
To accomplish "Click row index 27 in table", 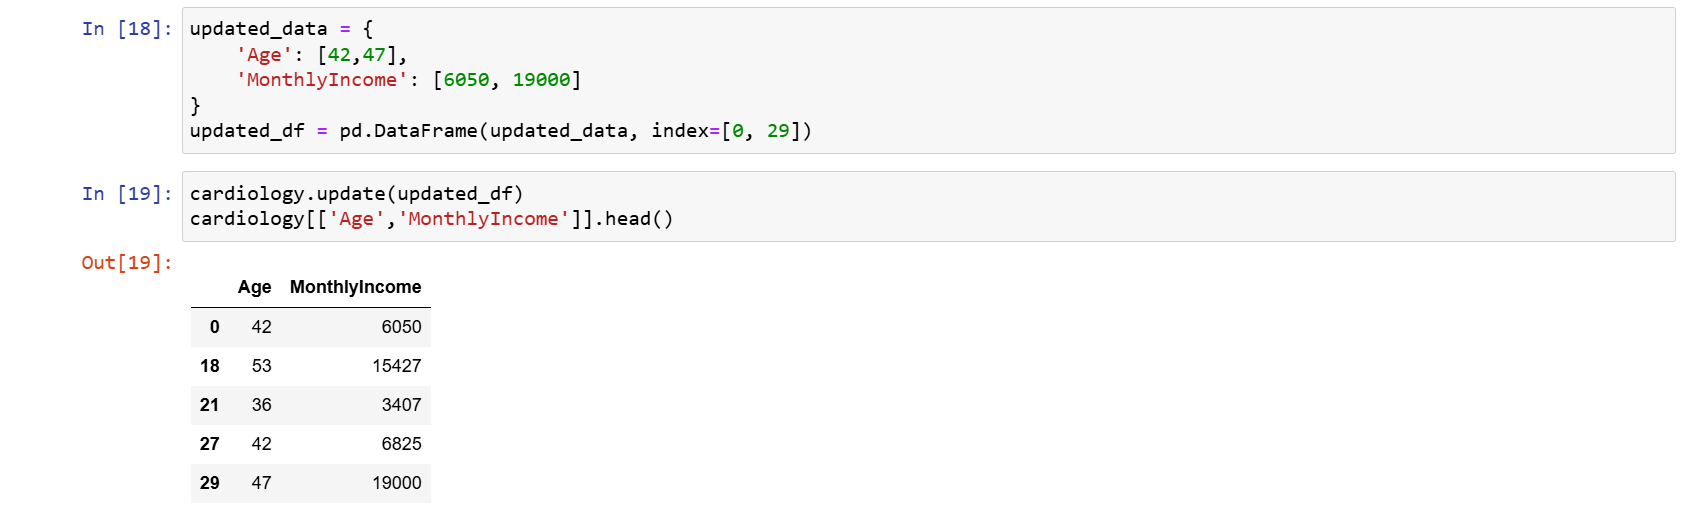I will (210, 444).
